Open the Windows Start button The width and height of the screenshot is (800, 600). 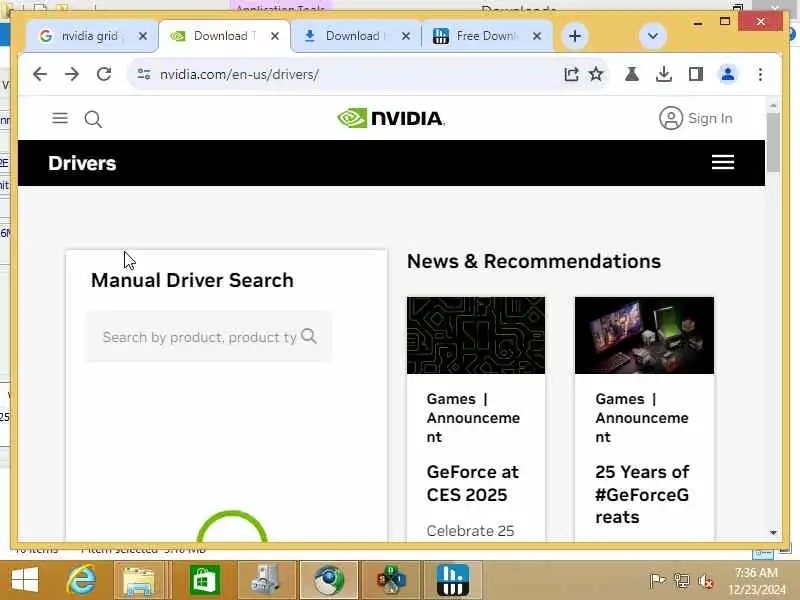[24, 581]
